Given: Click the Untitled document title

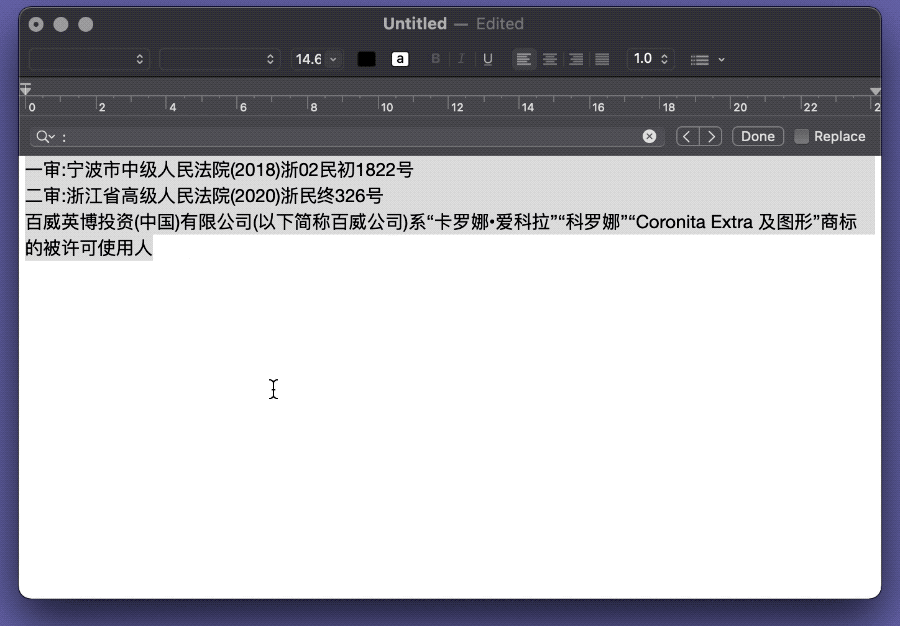Looking at the screenshot, I should tap(414, 24).
